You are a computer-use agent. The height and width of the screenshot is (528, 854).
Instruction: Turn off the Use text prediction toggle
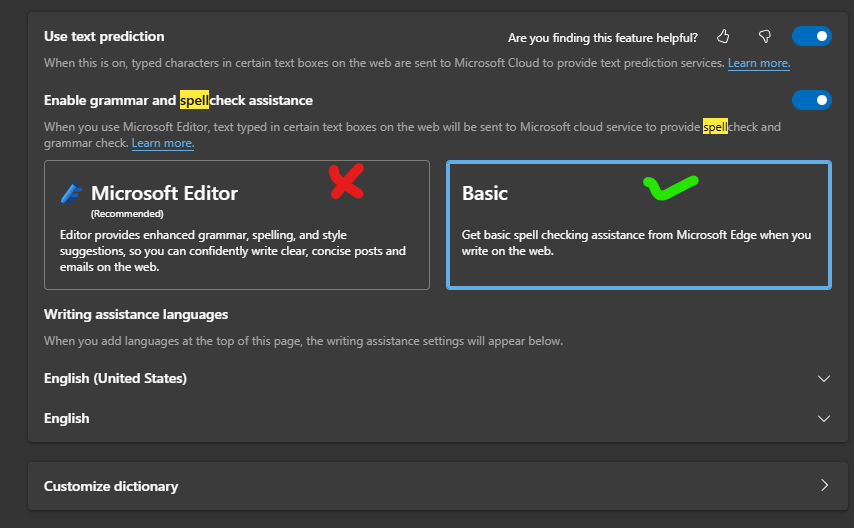[811, 37]
